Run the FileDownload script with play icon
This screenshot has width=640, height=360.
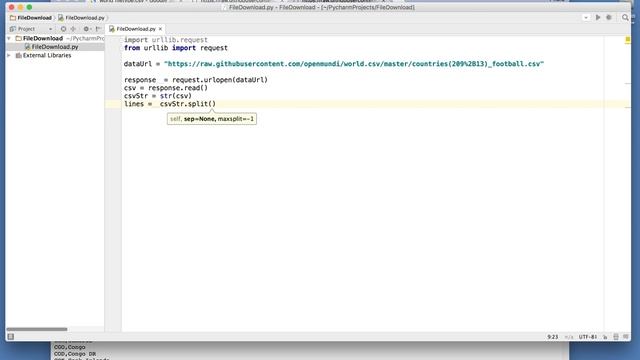click(598, 18)
